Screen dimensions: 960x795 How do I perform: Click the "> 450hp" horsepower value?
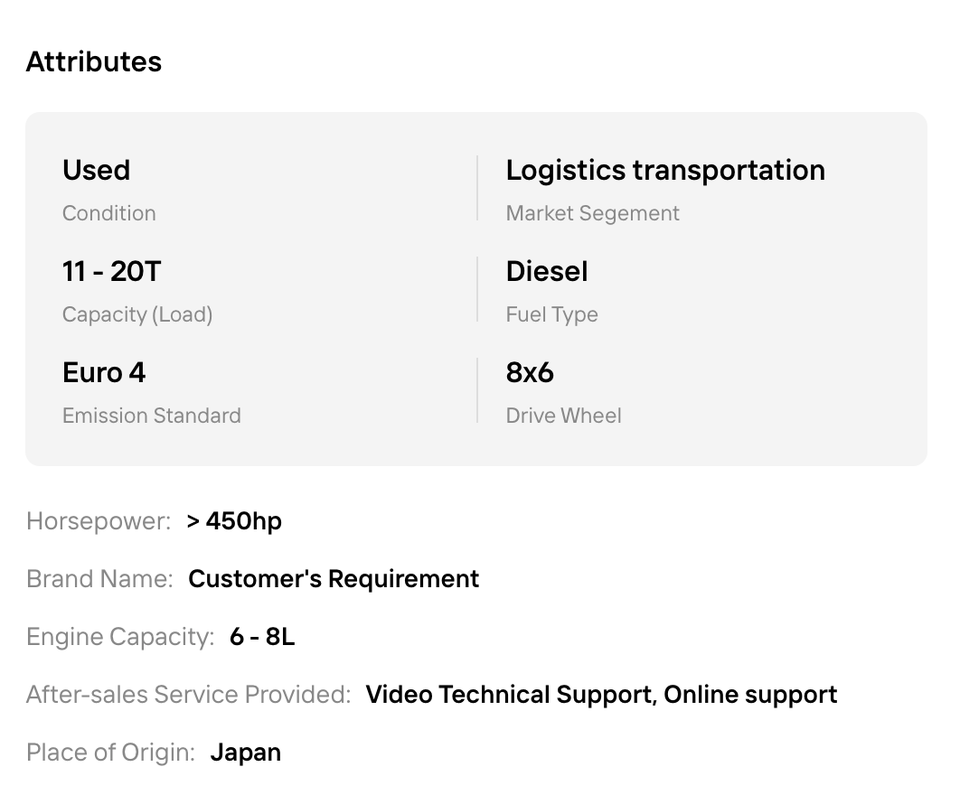234,521
